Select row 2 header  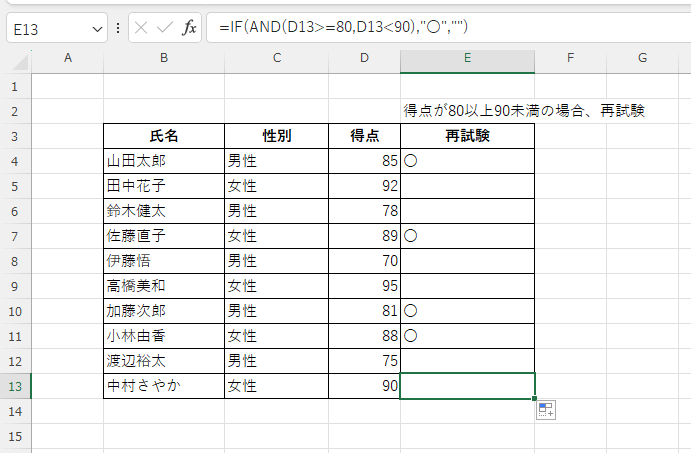click(x=15, y=111)
